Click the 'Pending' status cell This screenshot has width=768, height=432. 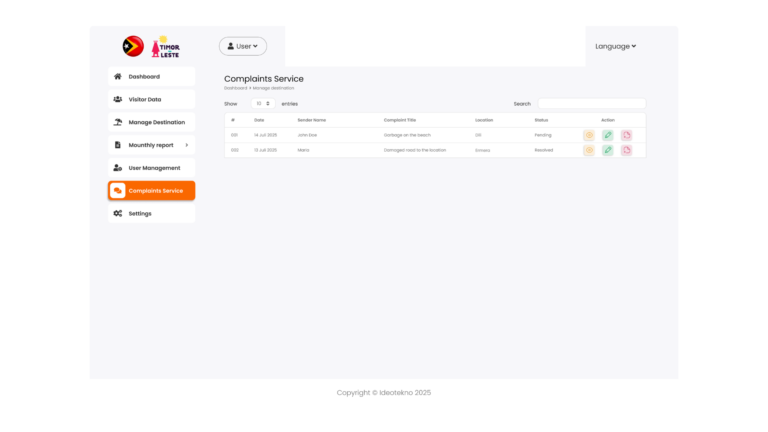(x=543, y=135)
